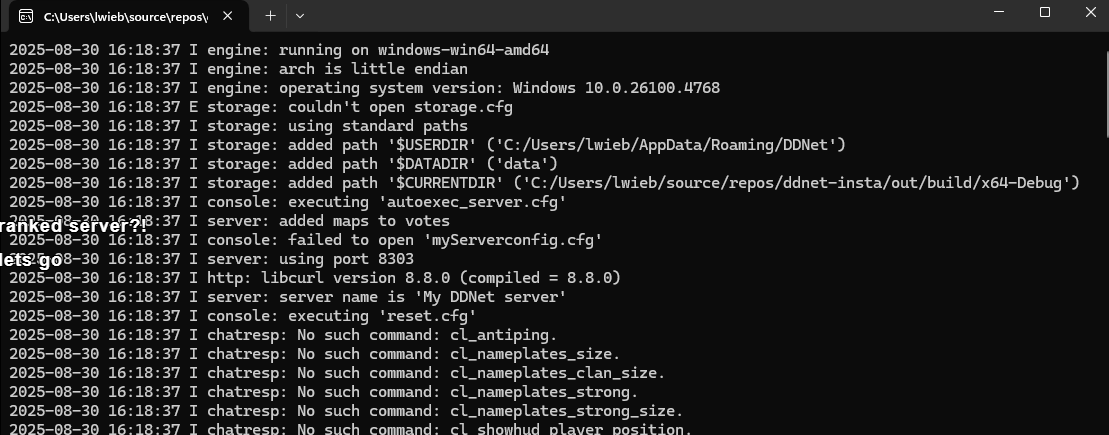Click the 'lets go' overlay text
Image resolution: width=1109 pixels, height=435 pixels.
coord(30,260)
